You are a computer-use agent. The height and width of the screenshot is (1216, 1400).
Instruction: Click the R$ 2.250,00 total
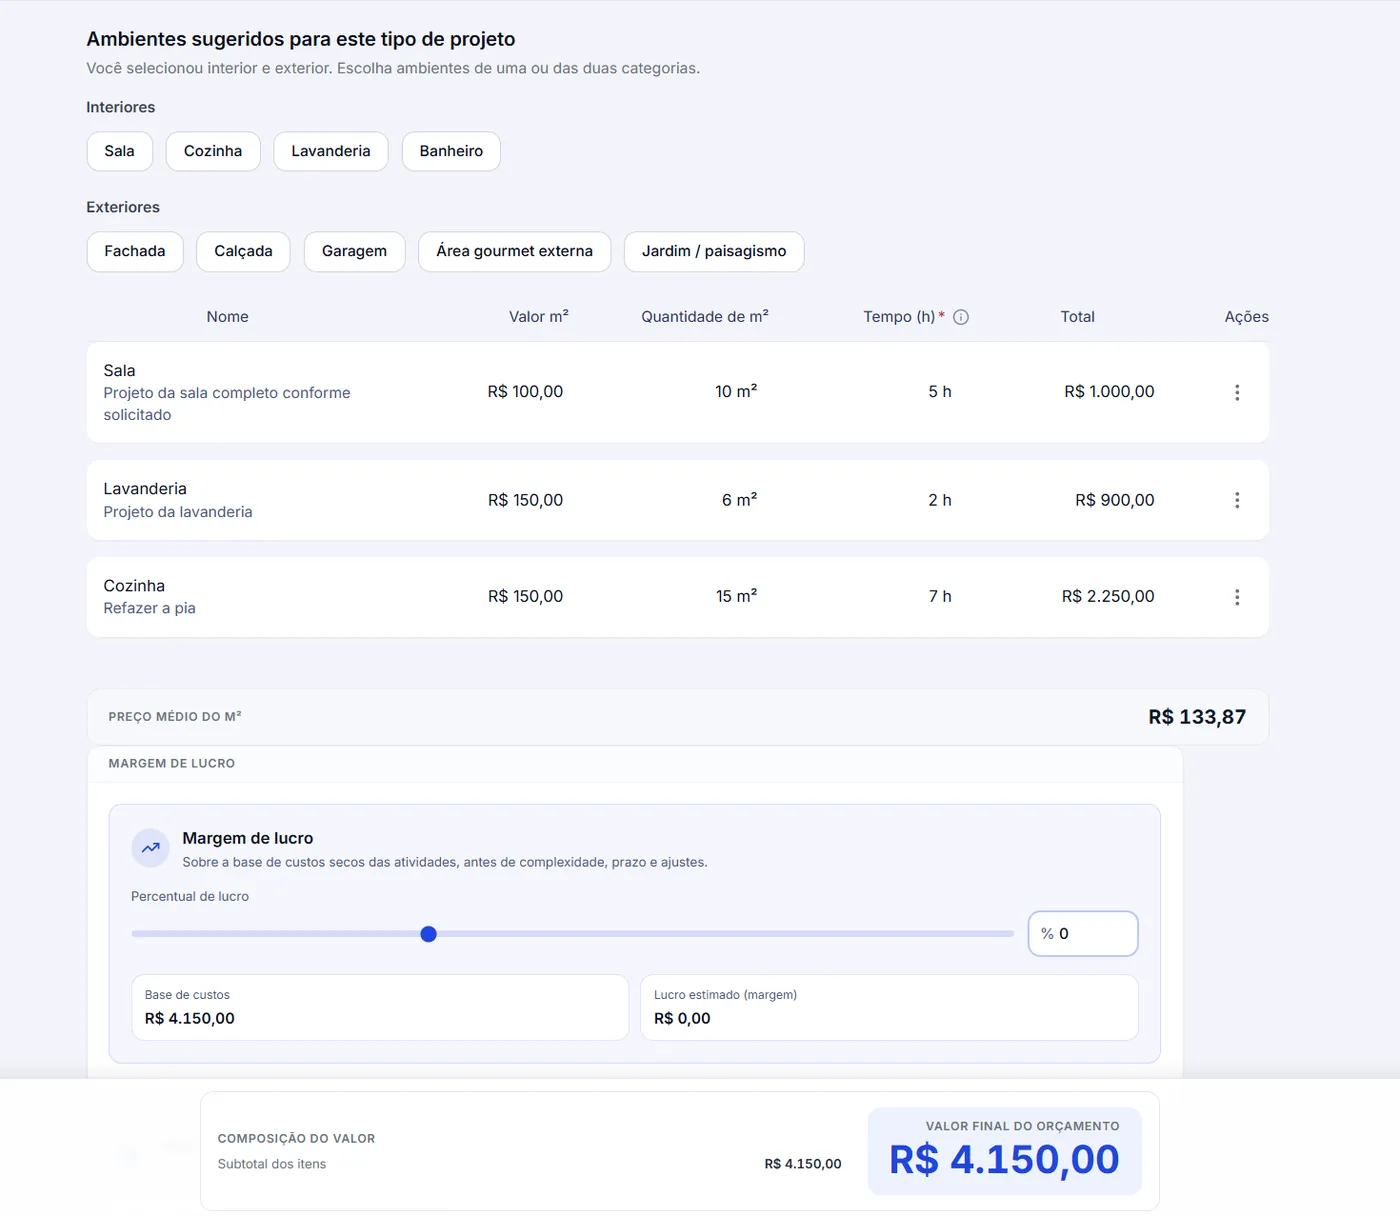1108,596
